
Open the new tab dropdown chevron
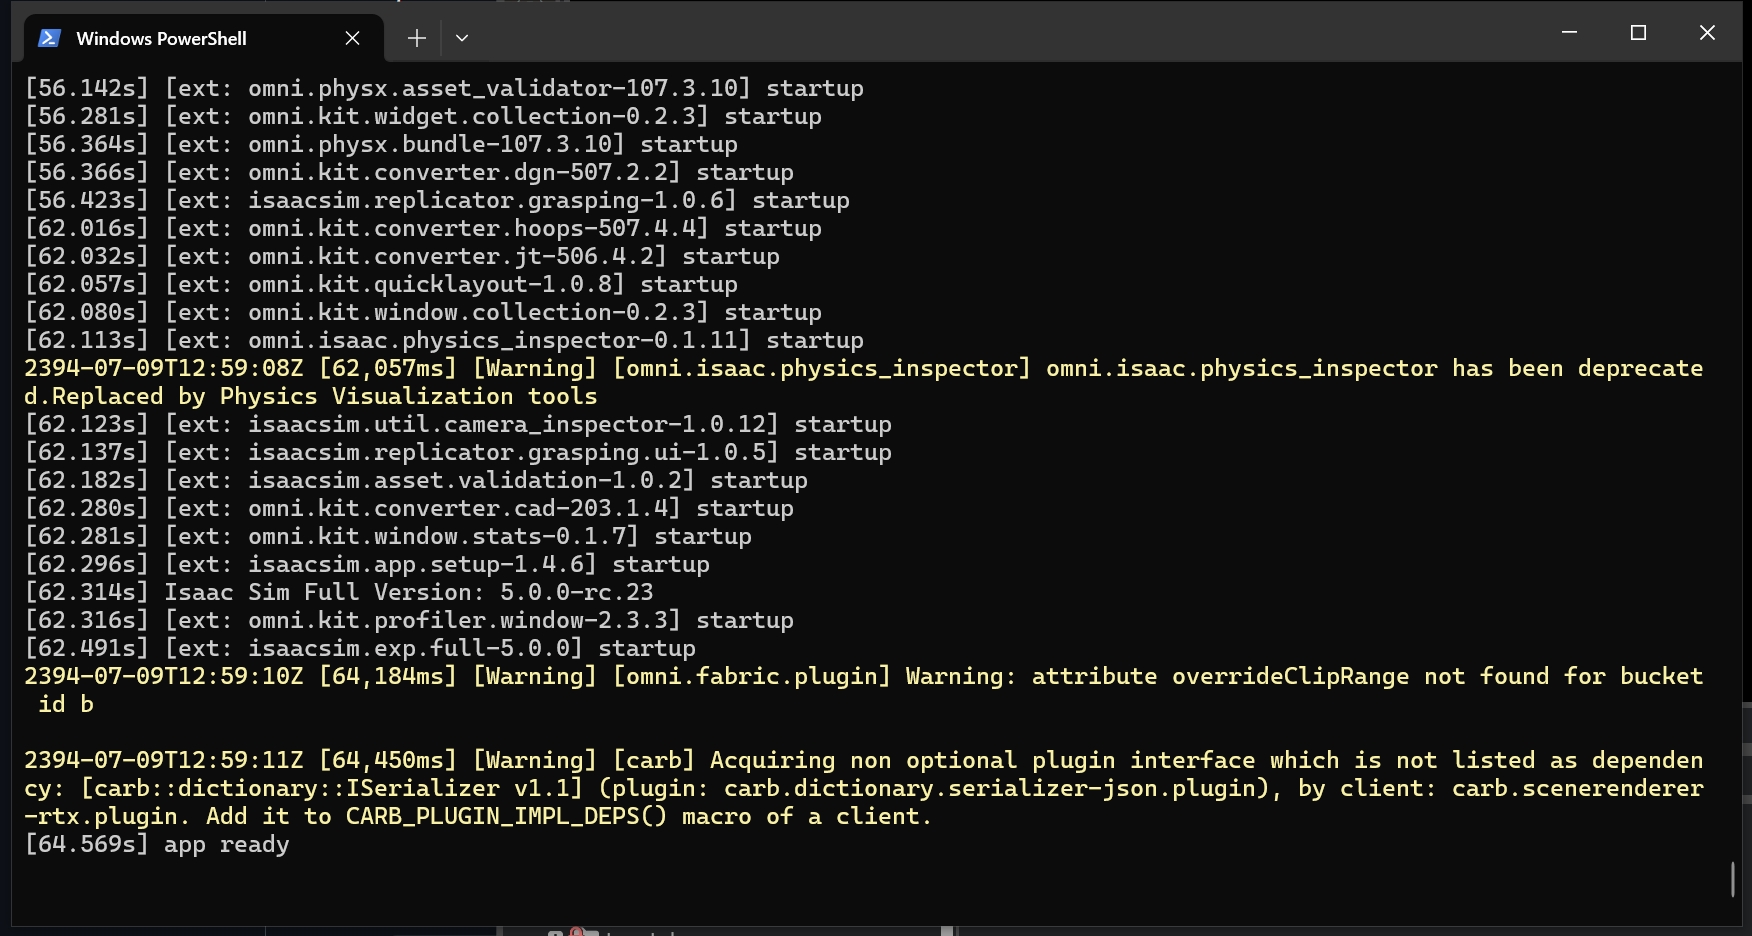pyautogui.click(x=462, y=37)
